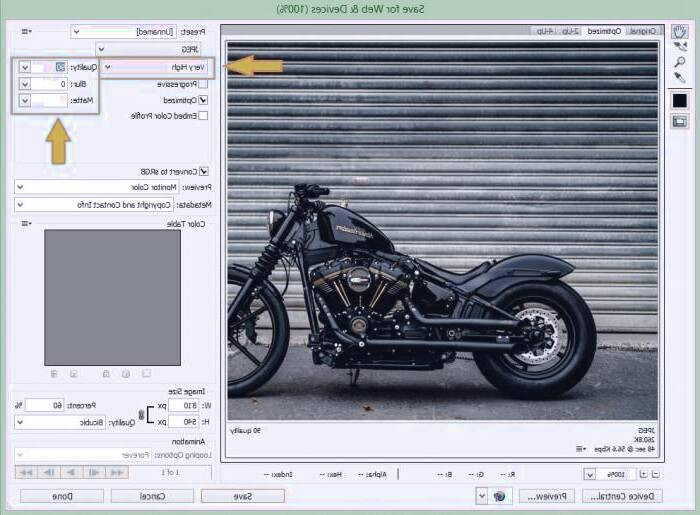Image resolution: width=700 pixels, height=515 pixels.
Task: Click the Preview... button
Action: coord(547,496)
